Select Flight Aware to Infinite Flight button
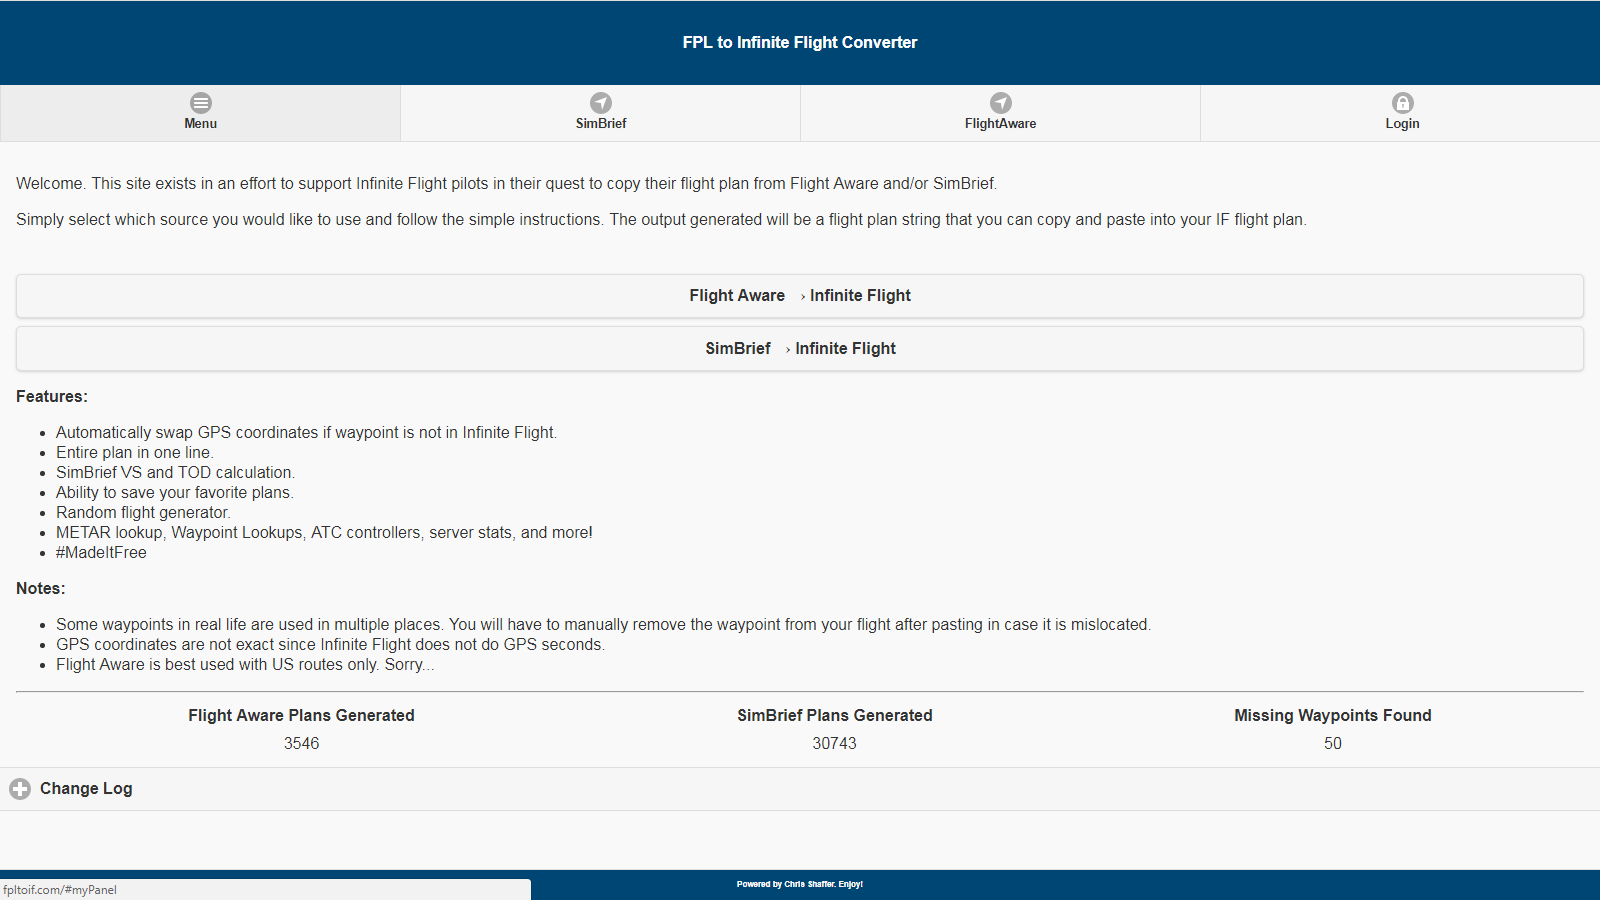Screen dimensions: 1600x900 (x=800, y=296)
